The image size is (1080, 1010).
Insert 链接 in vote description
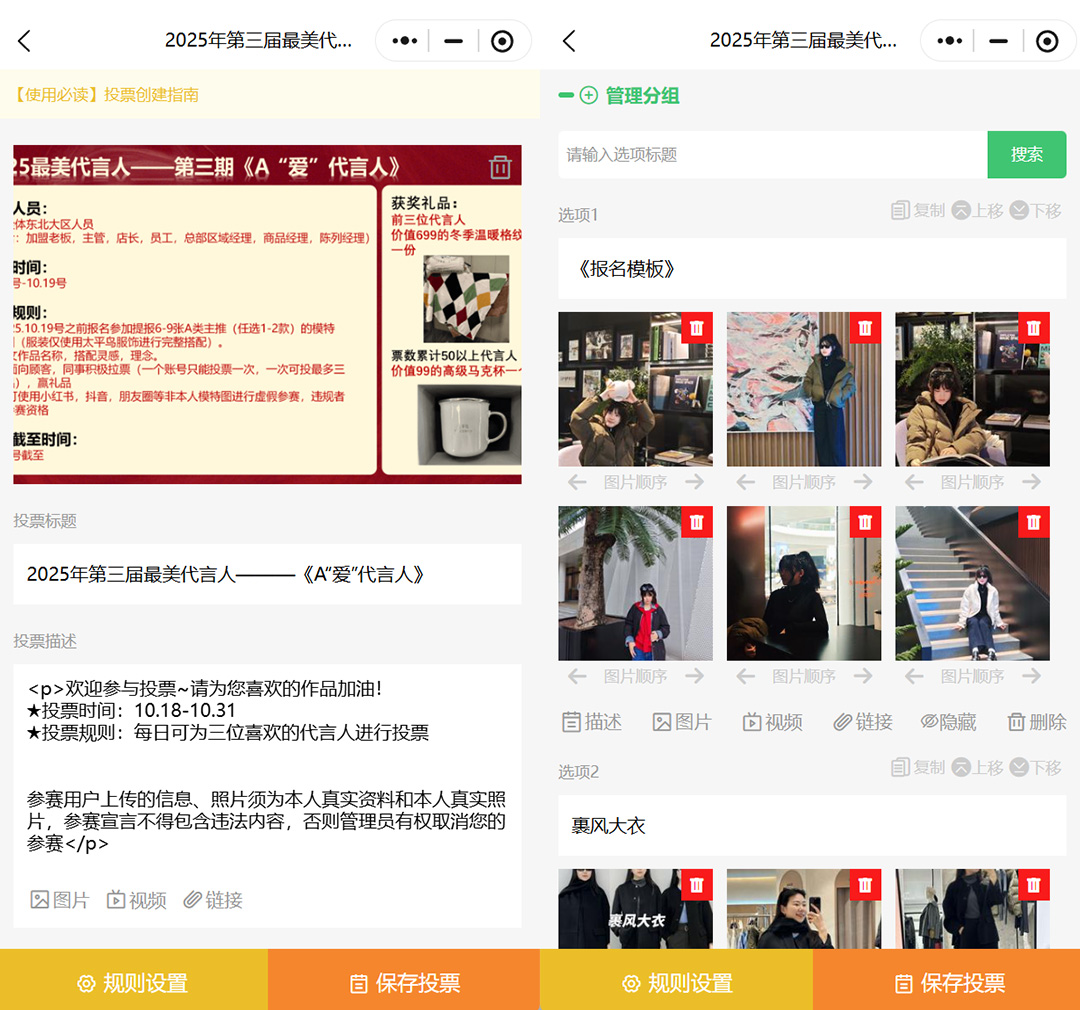[x=213, y=900]
